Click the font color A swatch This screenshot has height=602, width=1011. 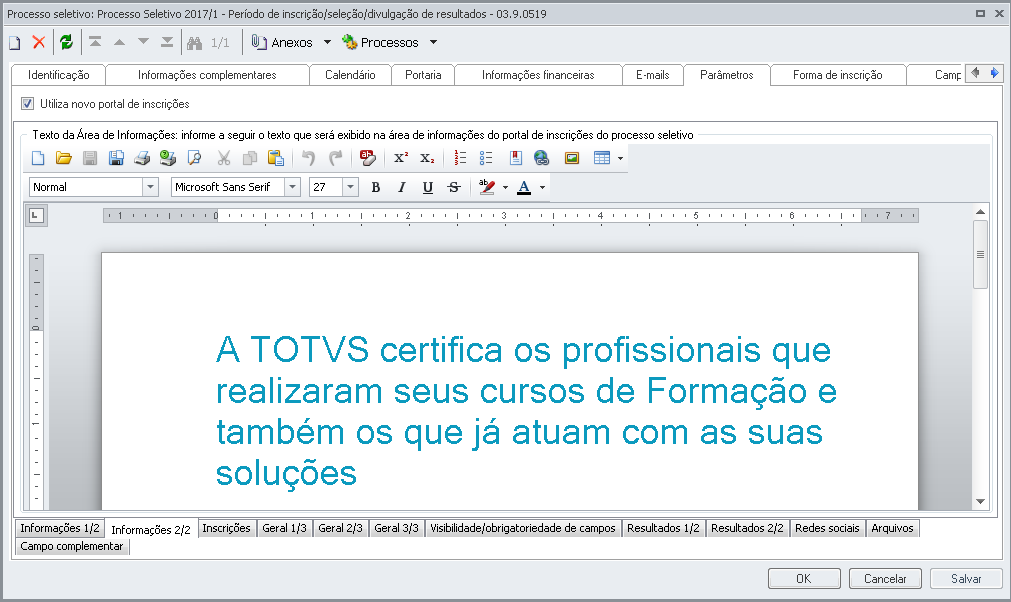(x=524, y=188)
